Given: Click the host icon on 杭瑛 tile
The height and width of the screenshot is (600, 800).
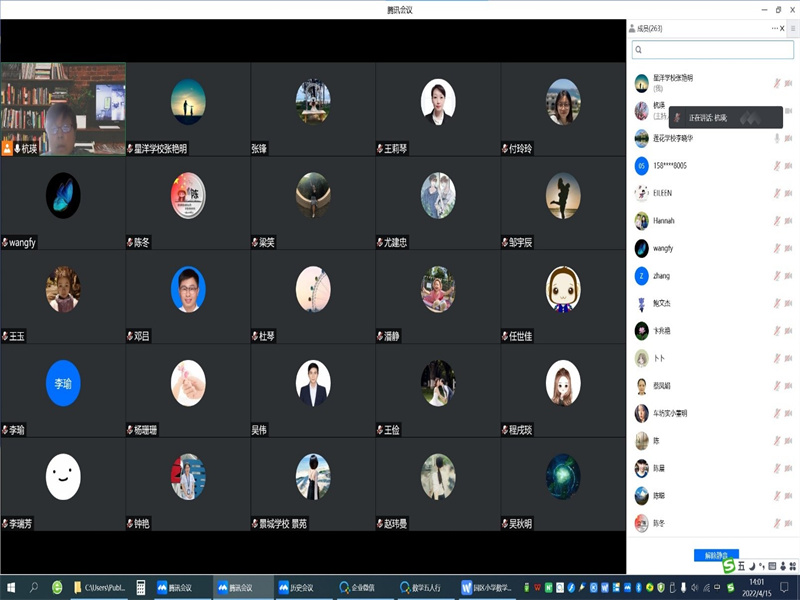Looking at the screenshot, I should coord(7,148).
